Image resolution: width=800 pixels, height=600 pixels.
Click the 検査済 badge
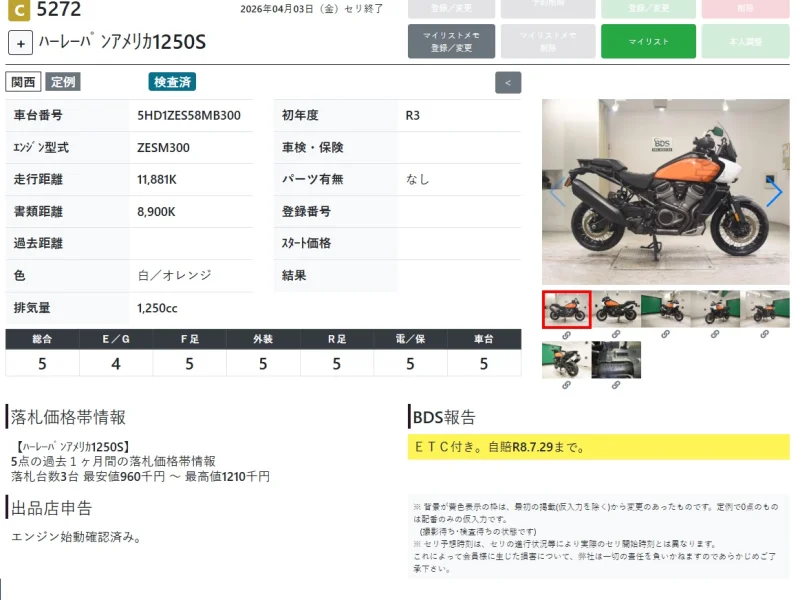pyautogui.click(x=172, y=82)
